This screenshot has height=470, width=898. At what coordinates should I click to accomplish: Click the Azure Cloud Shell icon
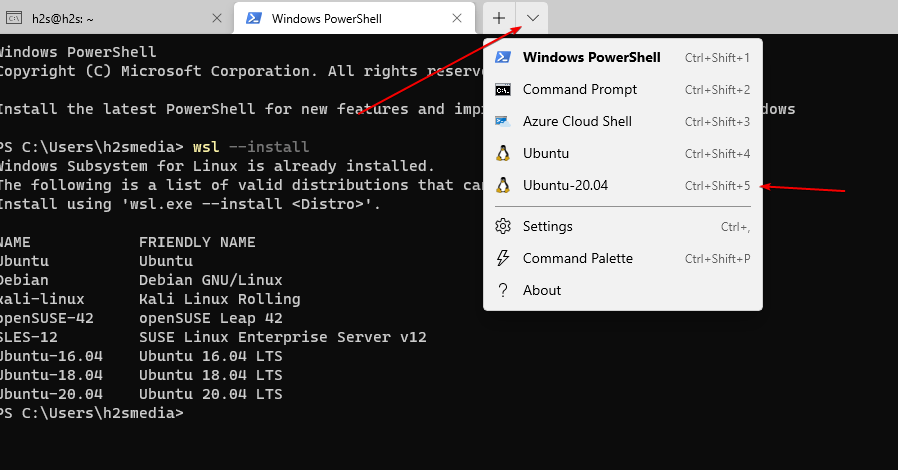click(504, 121)
